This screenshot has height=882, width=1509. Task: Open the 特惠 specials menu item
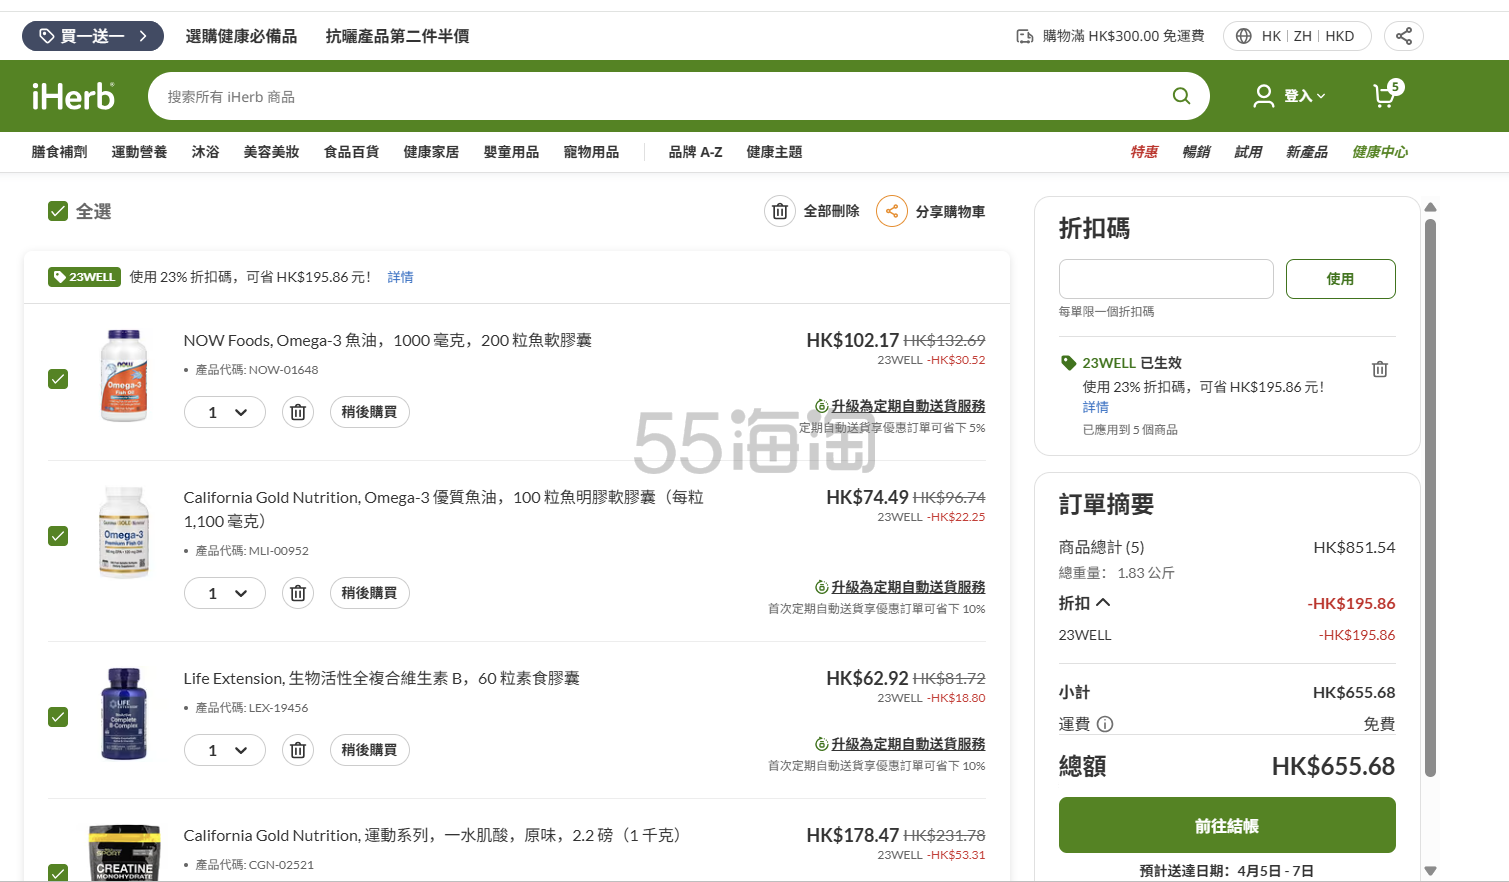[1144, 152]
